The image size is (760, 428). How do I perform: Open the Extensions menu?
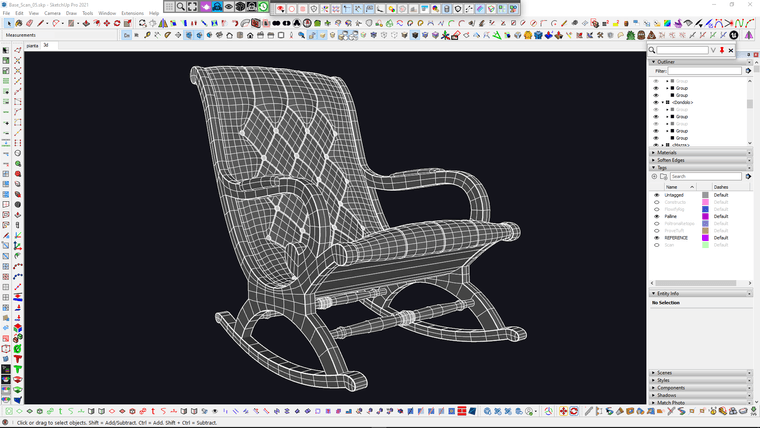(132, 13)
